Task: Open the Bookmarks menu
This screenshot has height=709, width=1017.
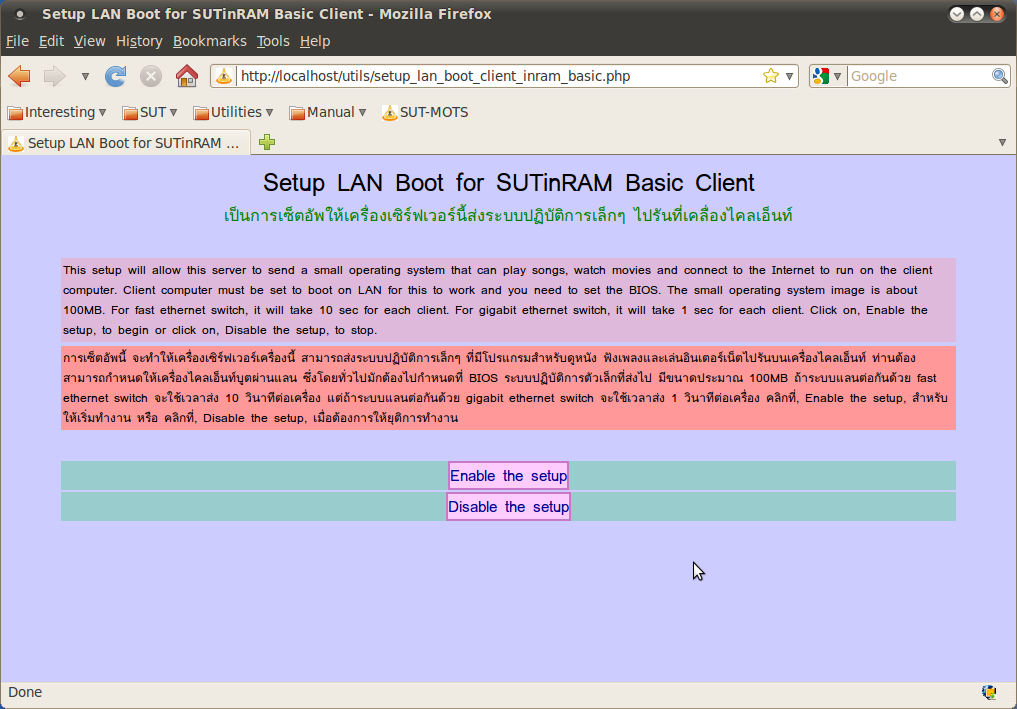Action: 209,41
